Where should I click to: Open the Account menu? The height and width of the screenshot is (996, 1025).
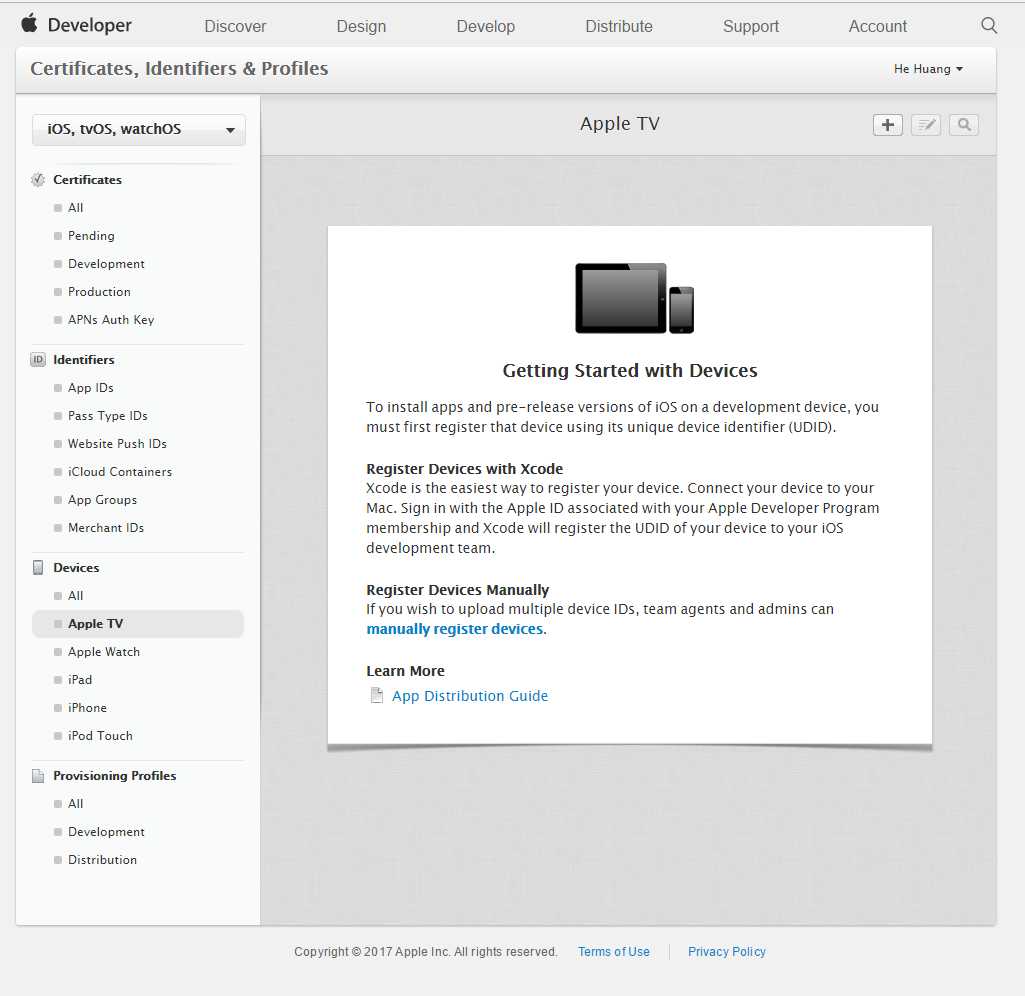coord(878,26)
